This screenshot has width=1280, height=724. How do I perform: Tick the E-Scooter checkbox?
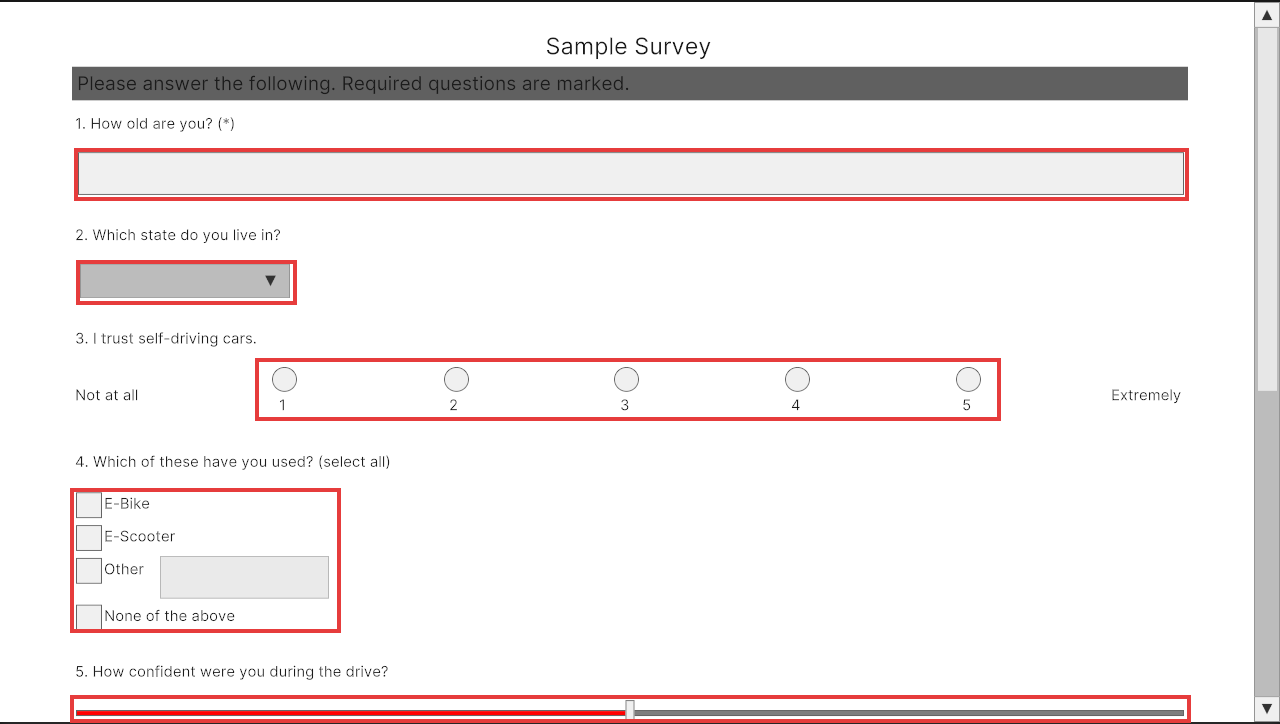89,538
